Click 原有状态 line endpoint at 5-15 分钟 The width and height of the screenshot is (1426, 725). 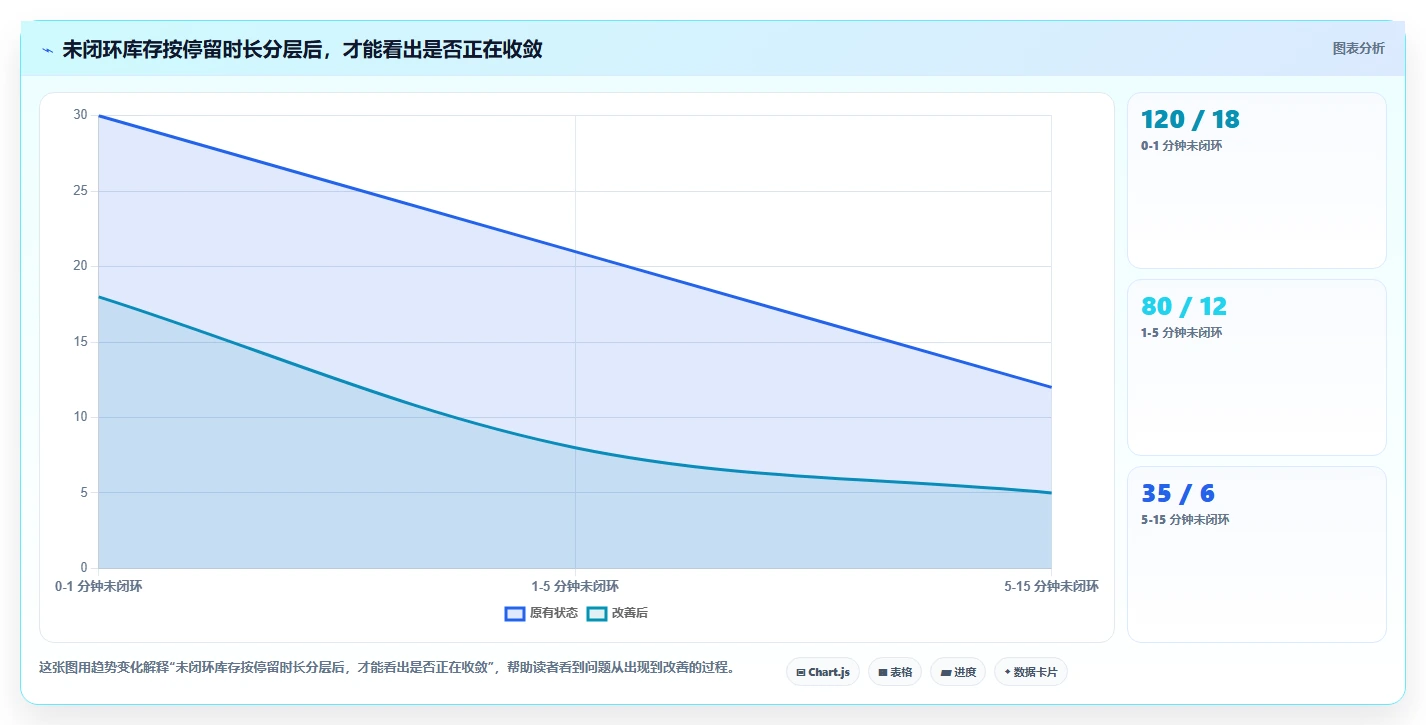(x=1051, y=387)
